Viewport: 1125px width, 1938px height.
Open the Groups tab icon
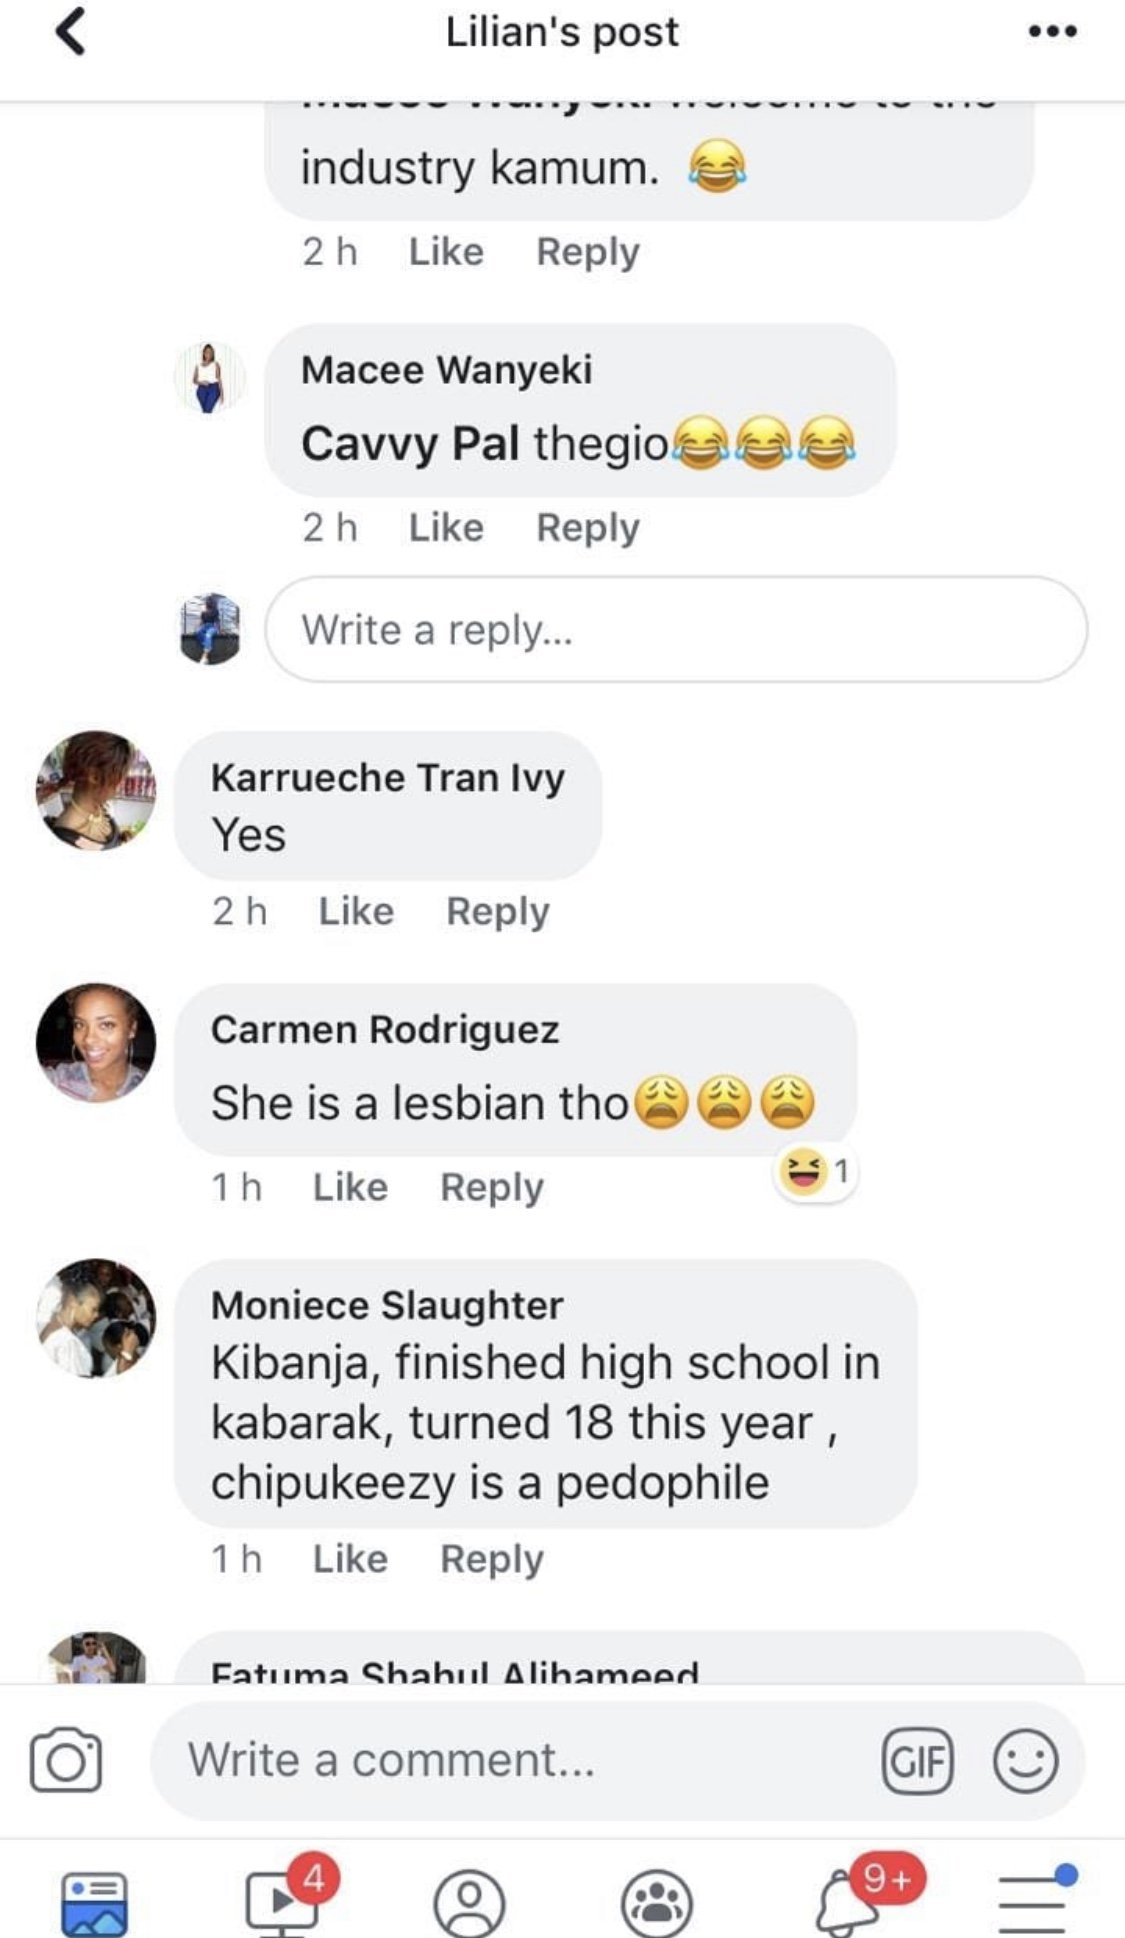657,1902
